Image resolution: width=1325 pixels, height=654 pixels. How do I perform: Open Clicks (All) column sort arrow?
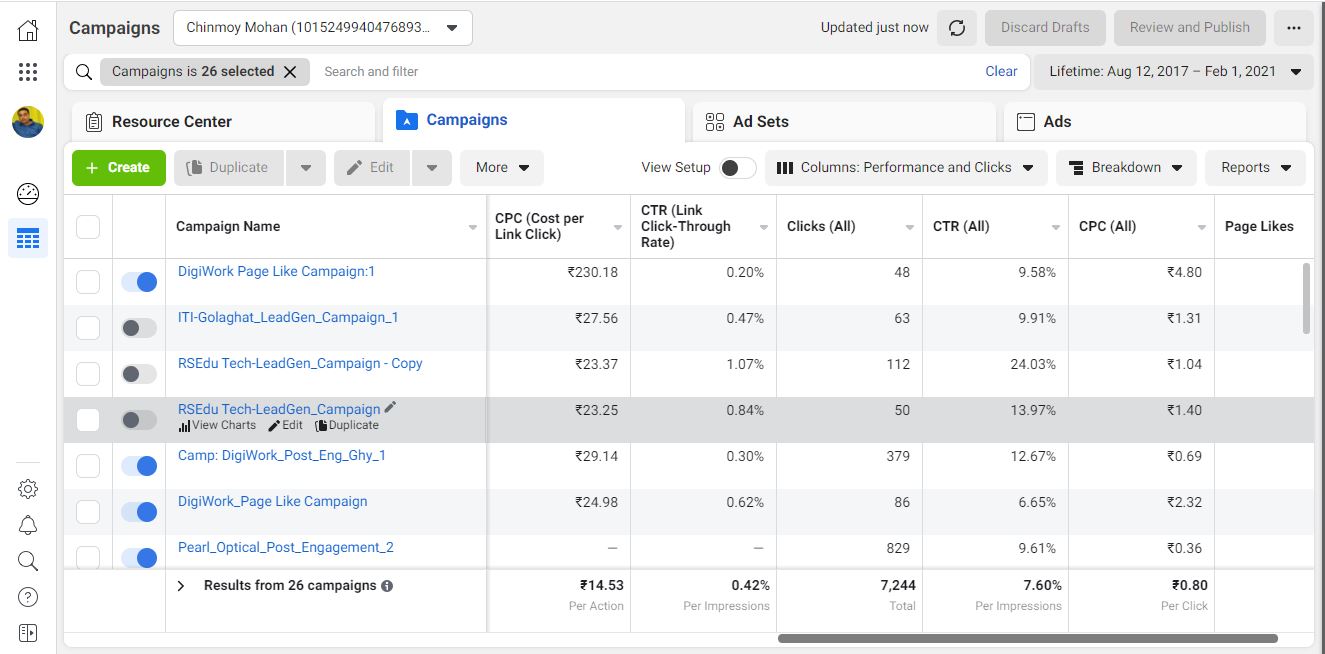pos(910,228)
